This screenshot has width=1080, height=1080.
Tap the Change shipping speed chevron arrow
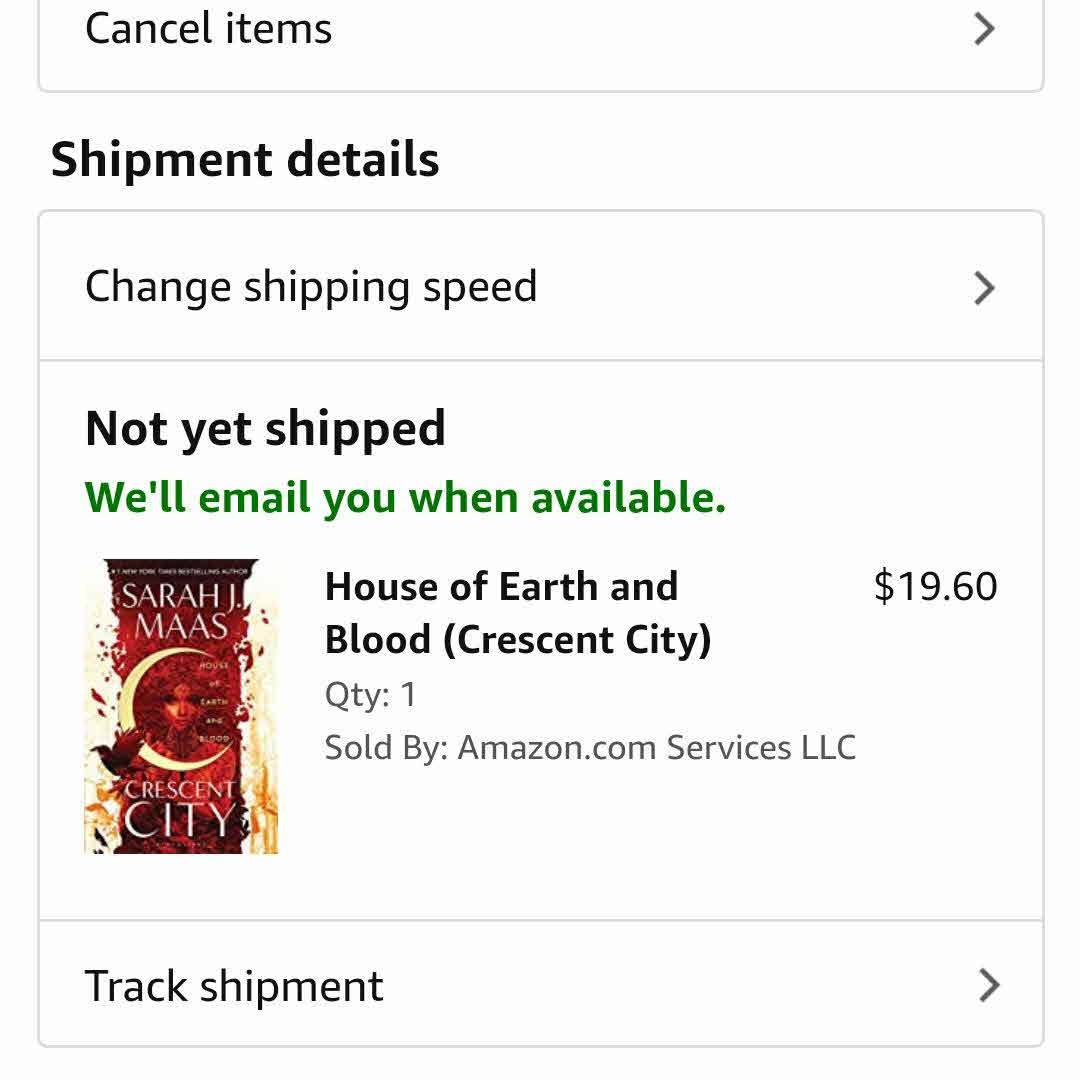[x=984, y=288]
